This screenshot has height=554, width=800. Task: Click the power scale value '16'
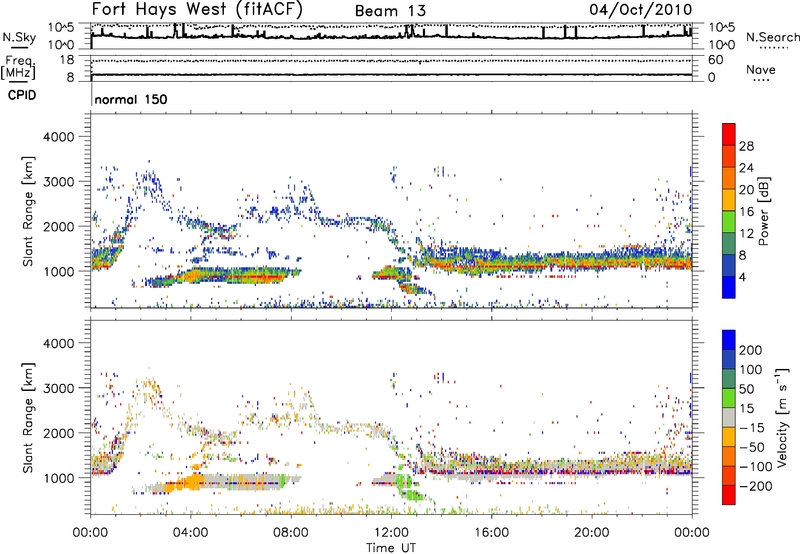tap(746, 212)
